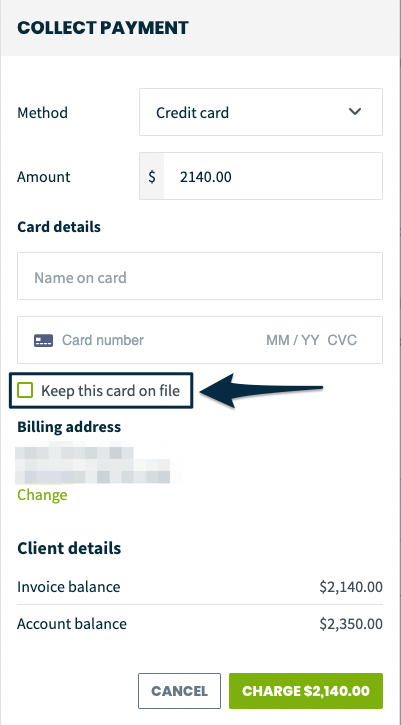Click the Invoice balance $2,140.00 value

tap(351, 587)
